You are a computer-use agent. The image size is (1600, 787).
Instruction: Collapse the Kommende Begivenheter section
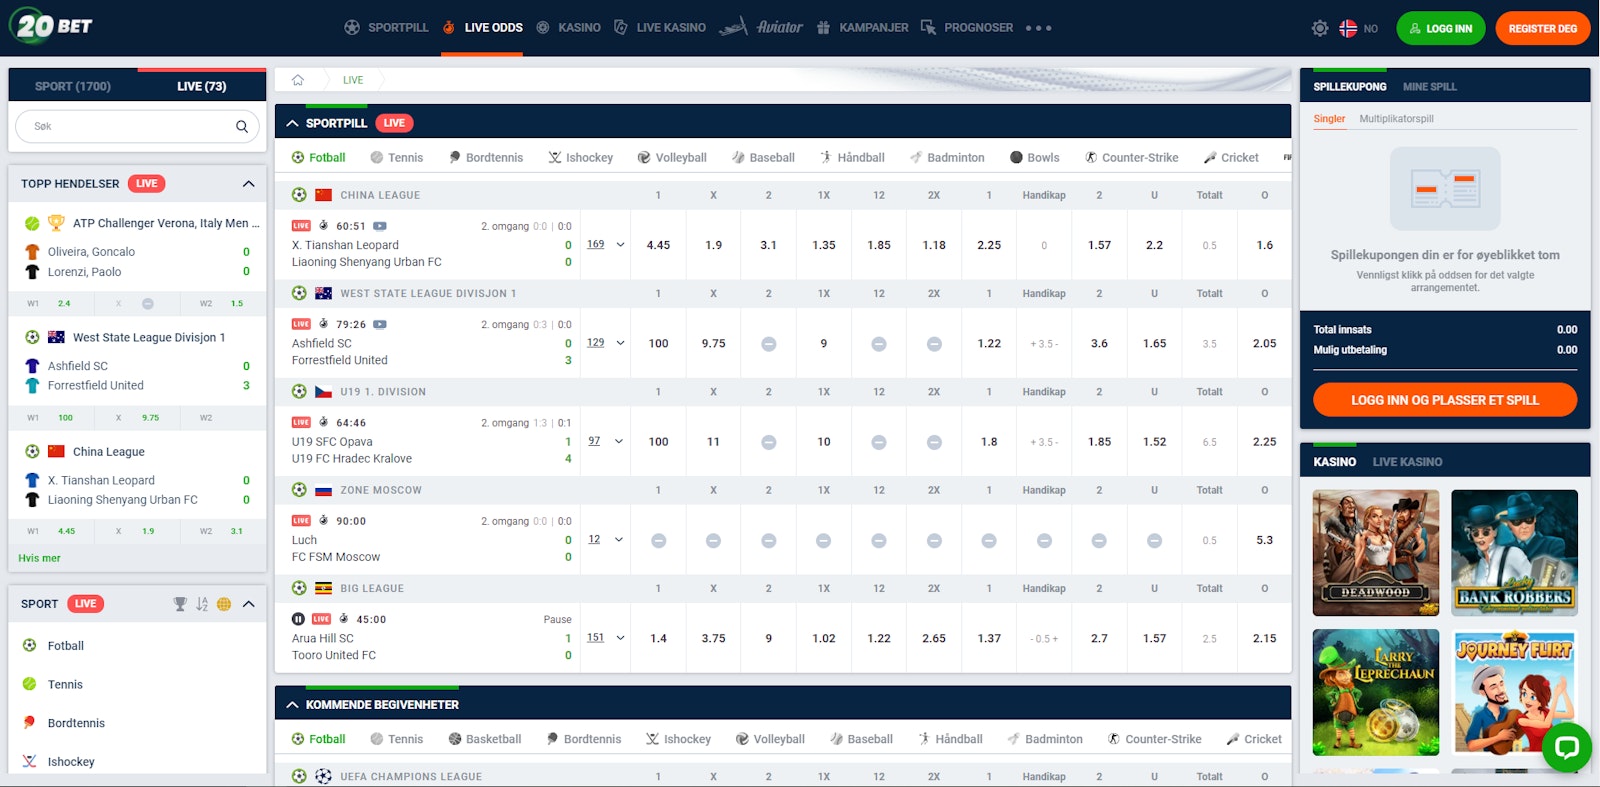(292, 705)
